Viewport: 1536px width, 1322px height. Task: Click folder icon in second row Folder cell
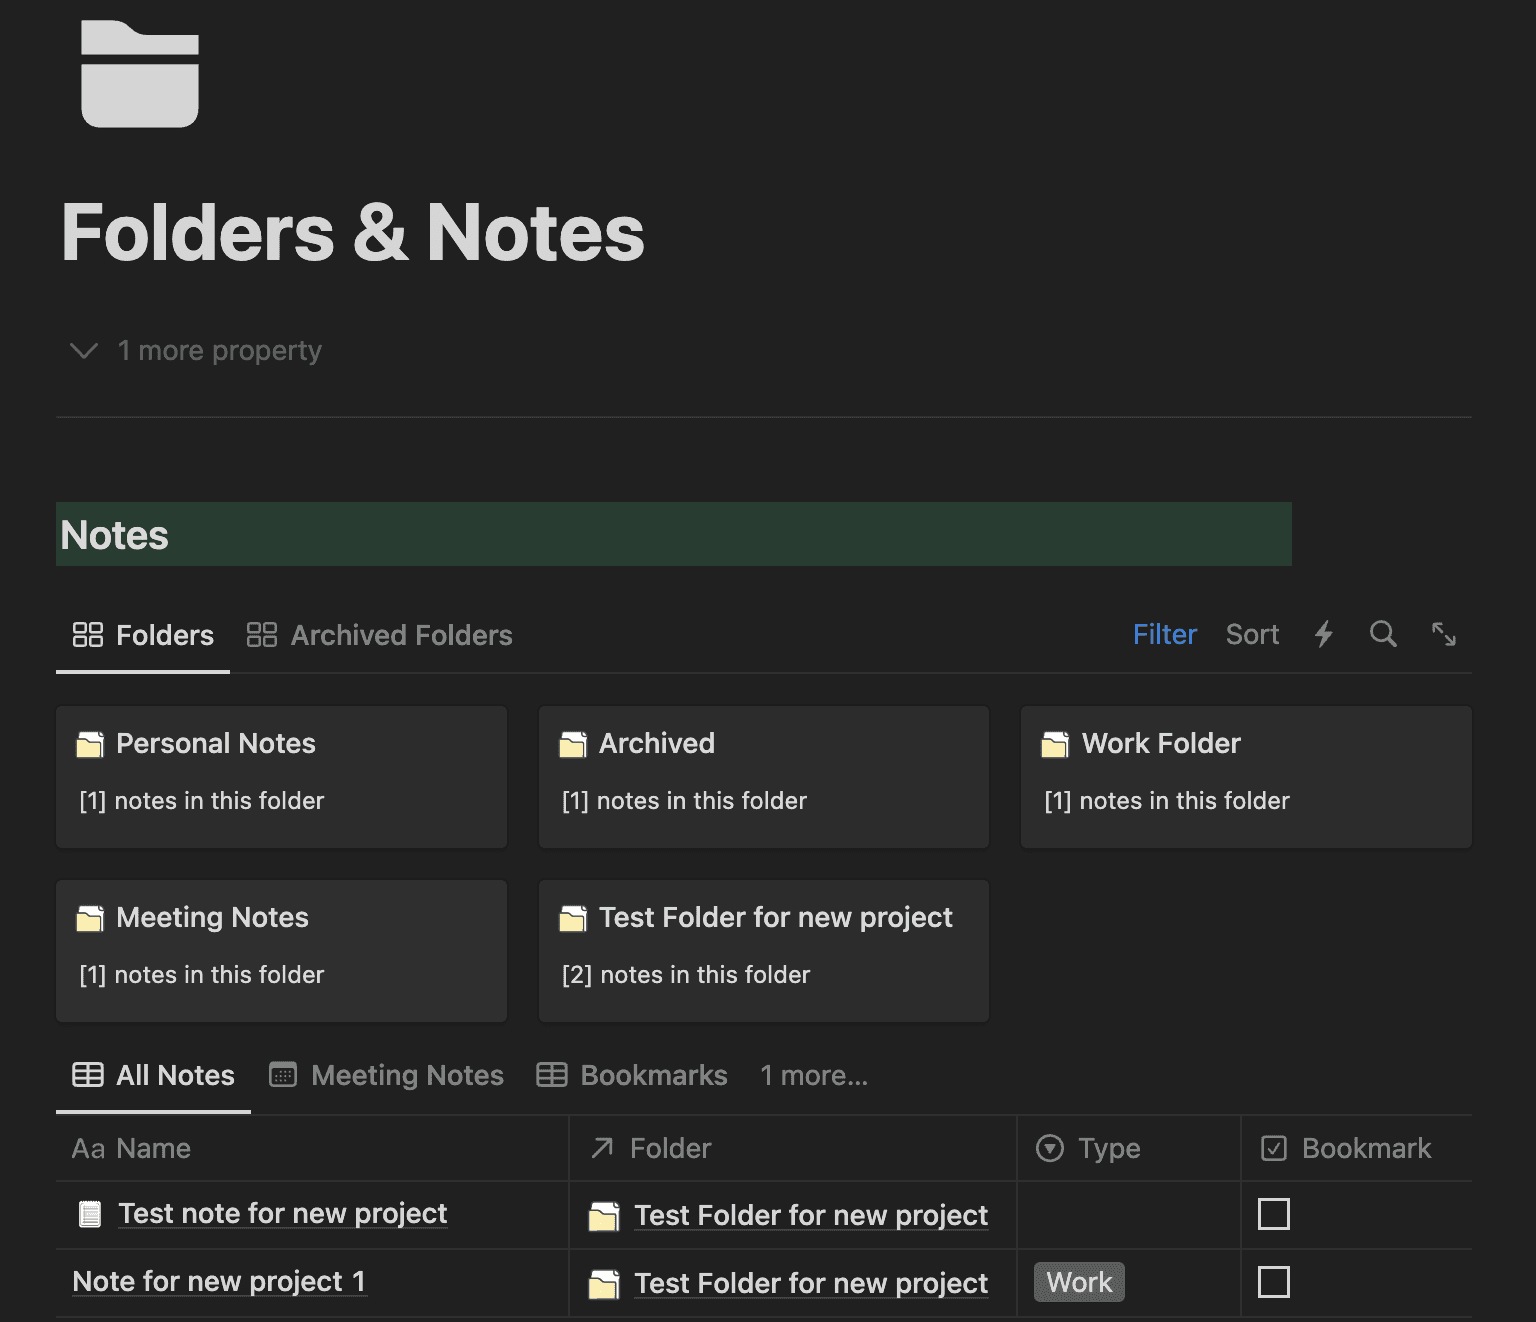point(604,1284)
